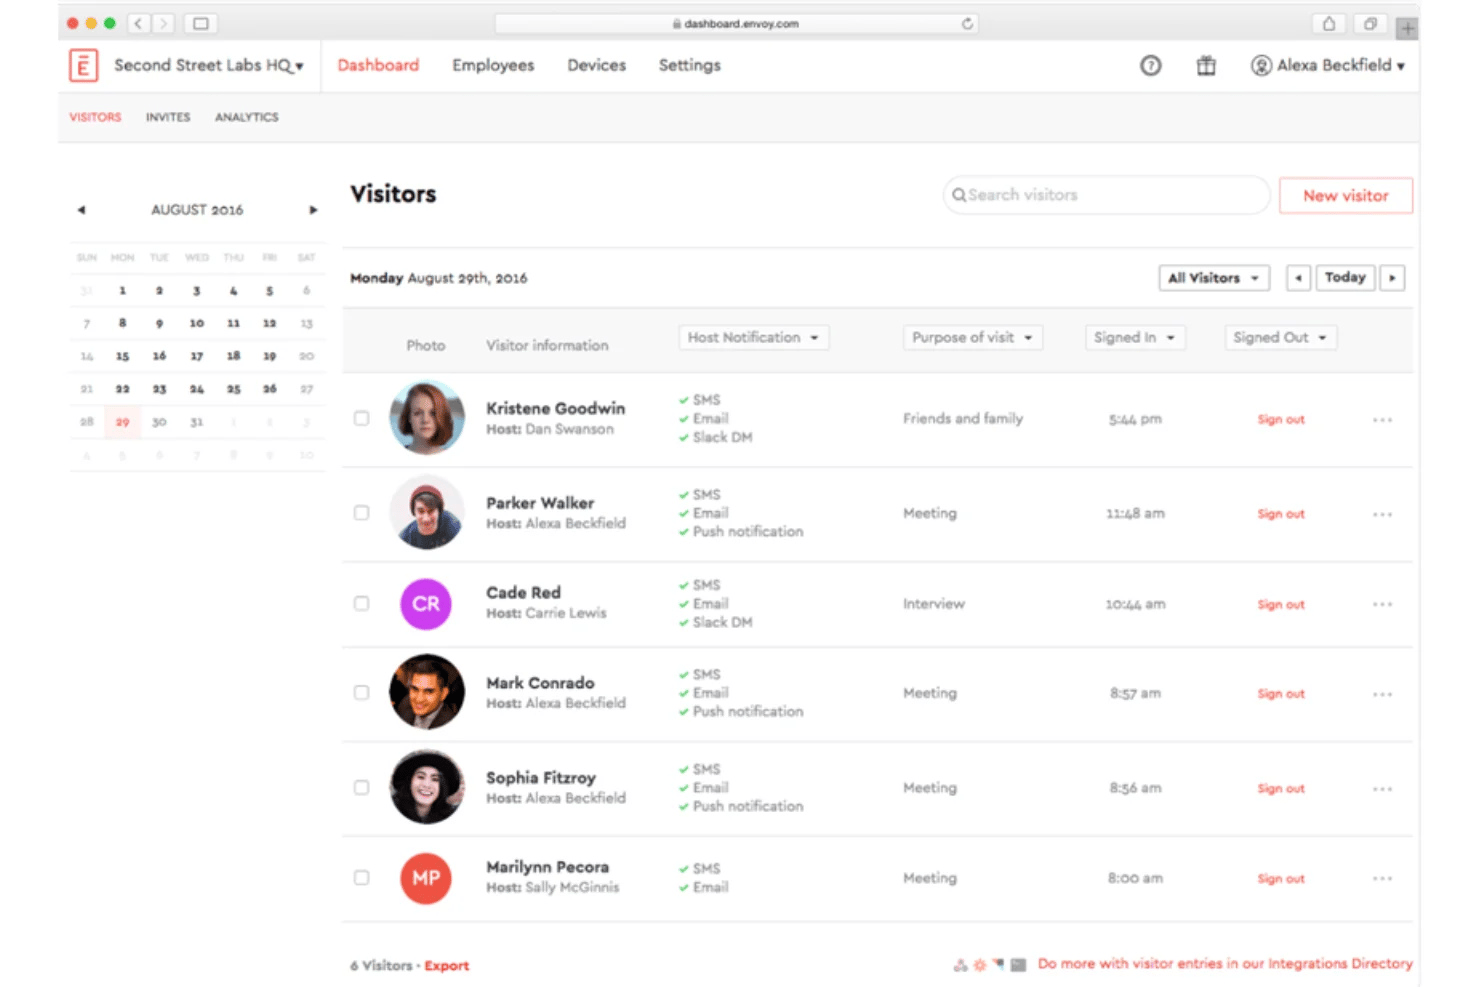Expand Host Notification column dropdown
Image resolution: width=1480 pixels, height=987 pixels.
[x=753, y=338]
